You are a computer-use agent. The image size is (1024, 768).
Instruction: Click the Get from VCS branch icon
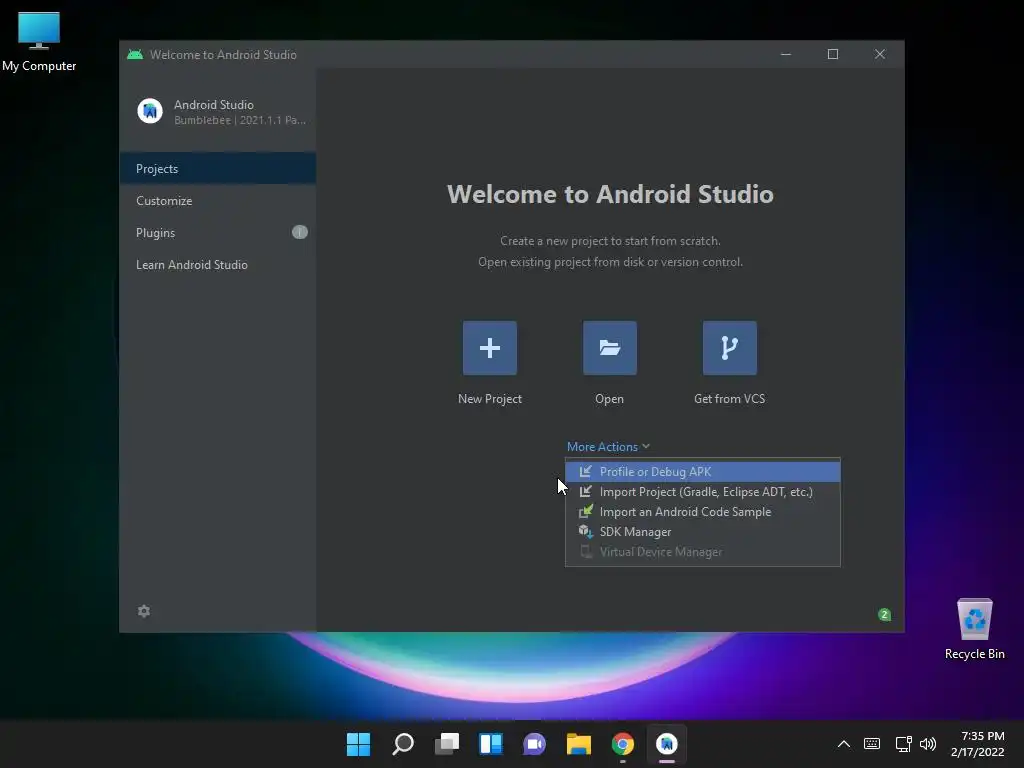click(x=729, y=348)
